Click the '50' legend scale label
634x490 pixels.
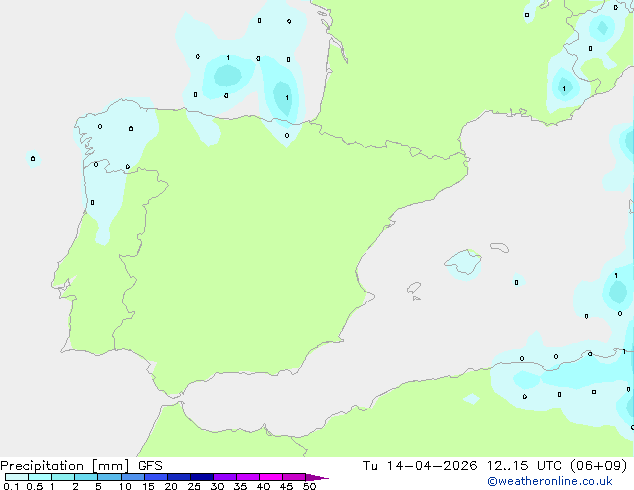[309, 486]
